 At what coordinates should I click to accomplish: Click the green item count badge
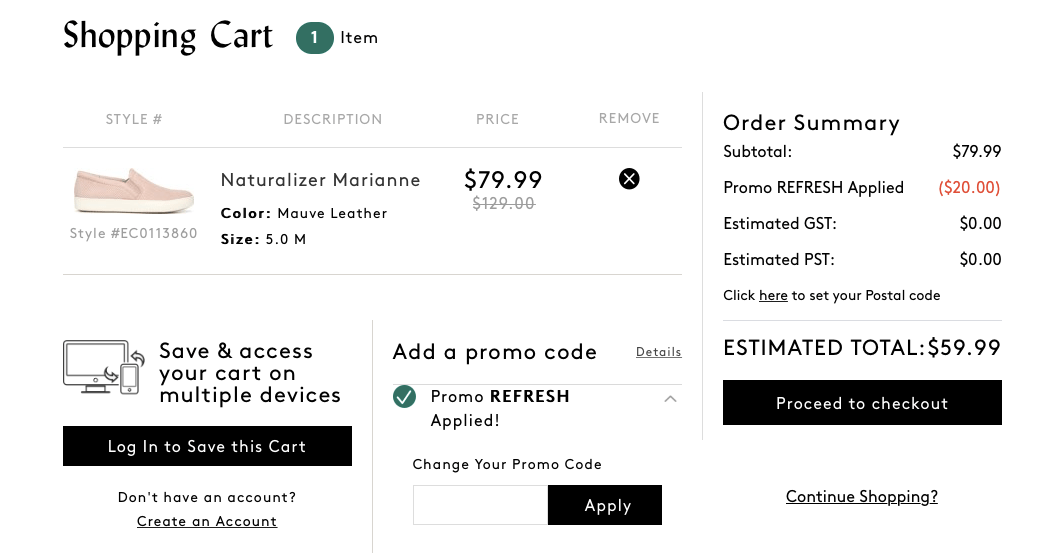[314, 38]
